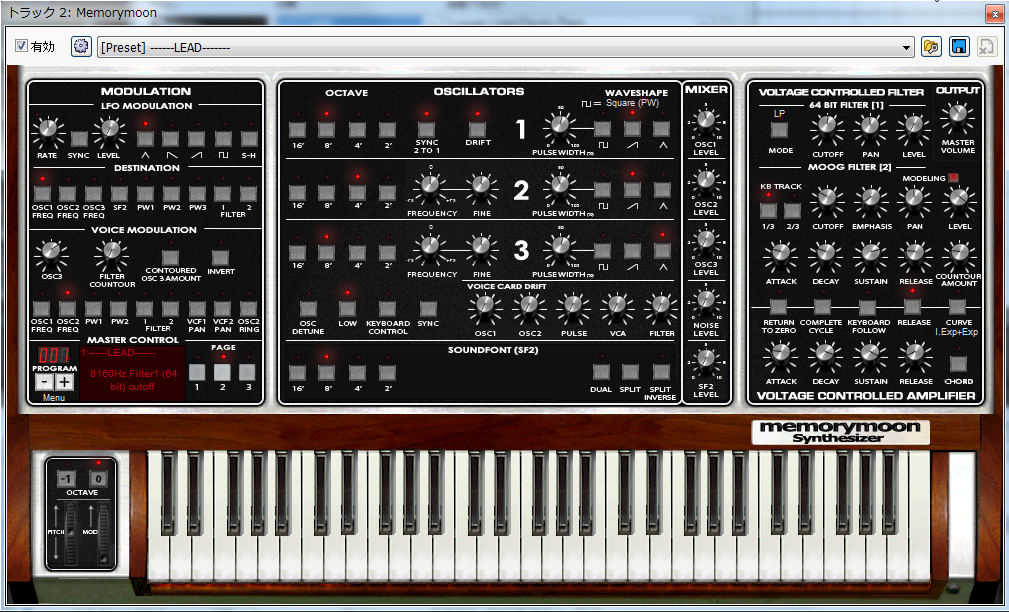The height and width of the screenshot is (612, 1009).
Task: Set soundfont octave to 8'
Action: click(x=327, y=372)
